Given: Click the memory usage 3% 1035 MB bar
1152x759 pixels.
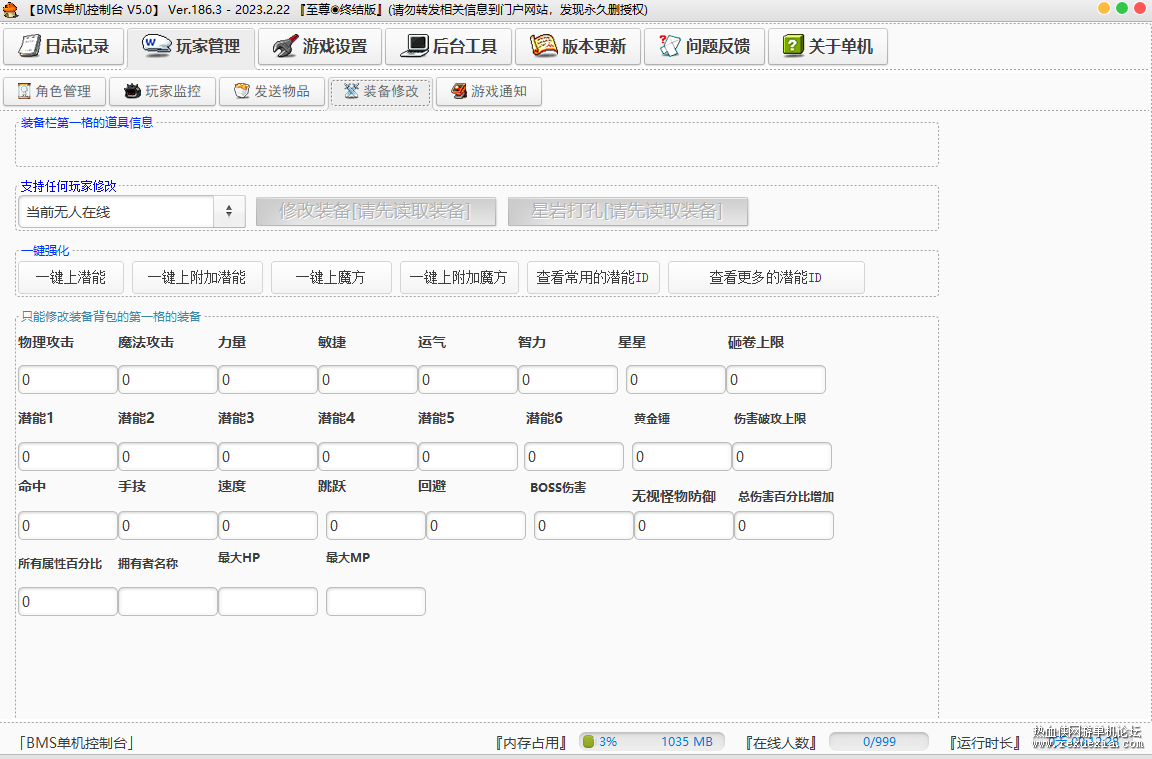Looking at the screenshot, I should point(652,741).
